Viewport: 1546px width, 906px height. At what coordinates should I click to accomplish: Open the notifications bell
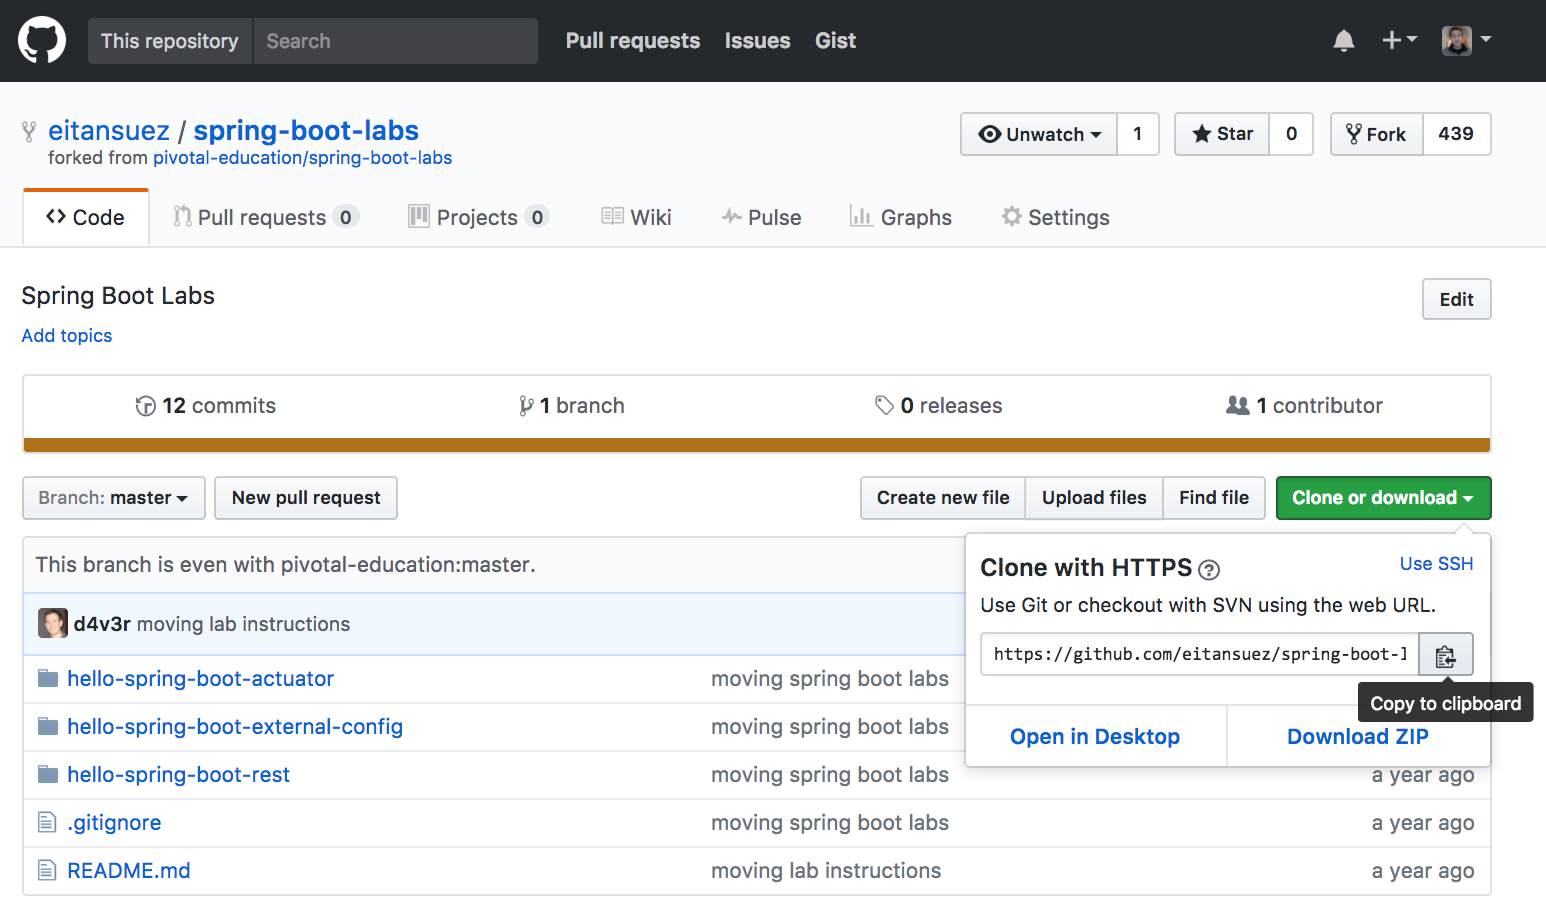[1344, 41]
